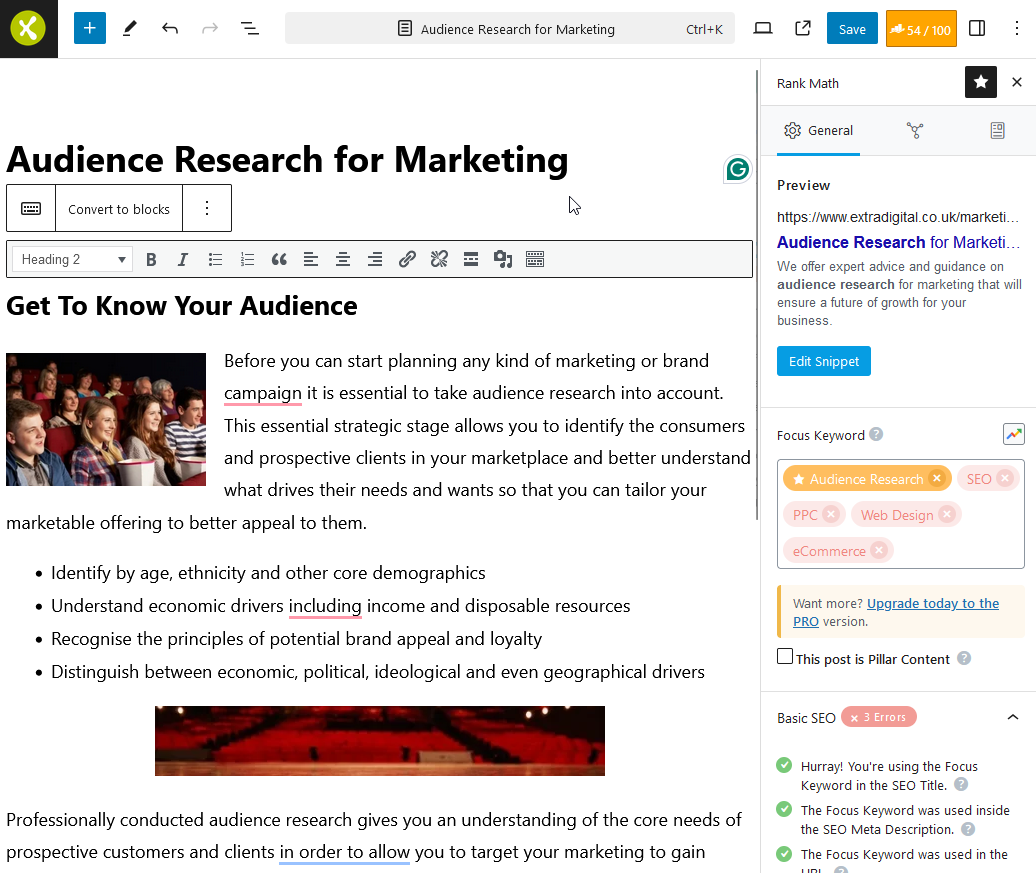
Task: Open the block inserter
Action: [89, 28]
